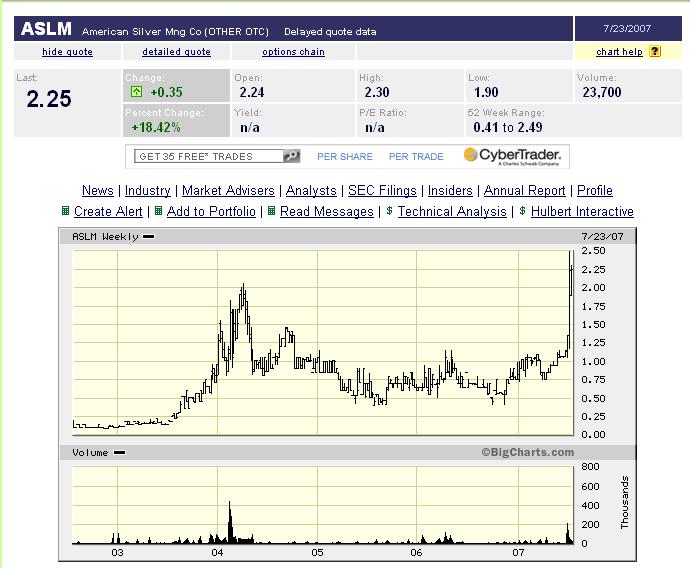Click the GET 35 FREE TRADES field
This screenshot has width=690, height=568.
209,156
